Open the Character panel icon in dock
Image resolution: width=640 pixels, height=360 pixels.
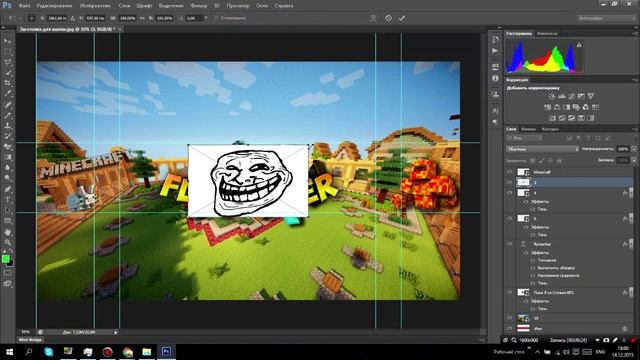495,111
